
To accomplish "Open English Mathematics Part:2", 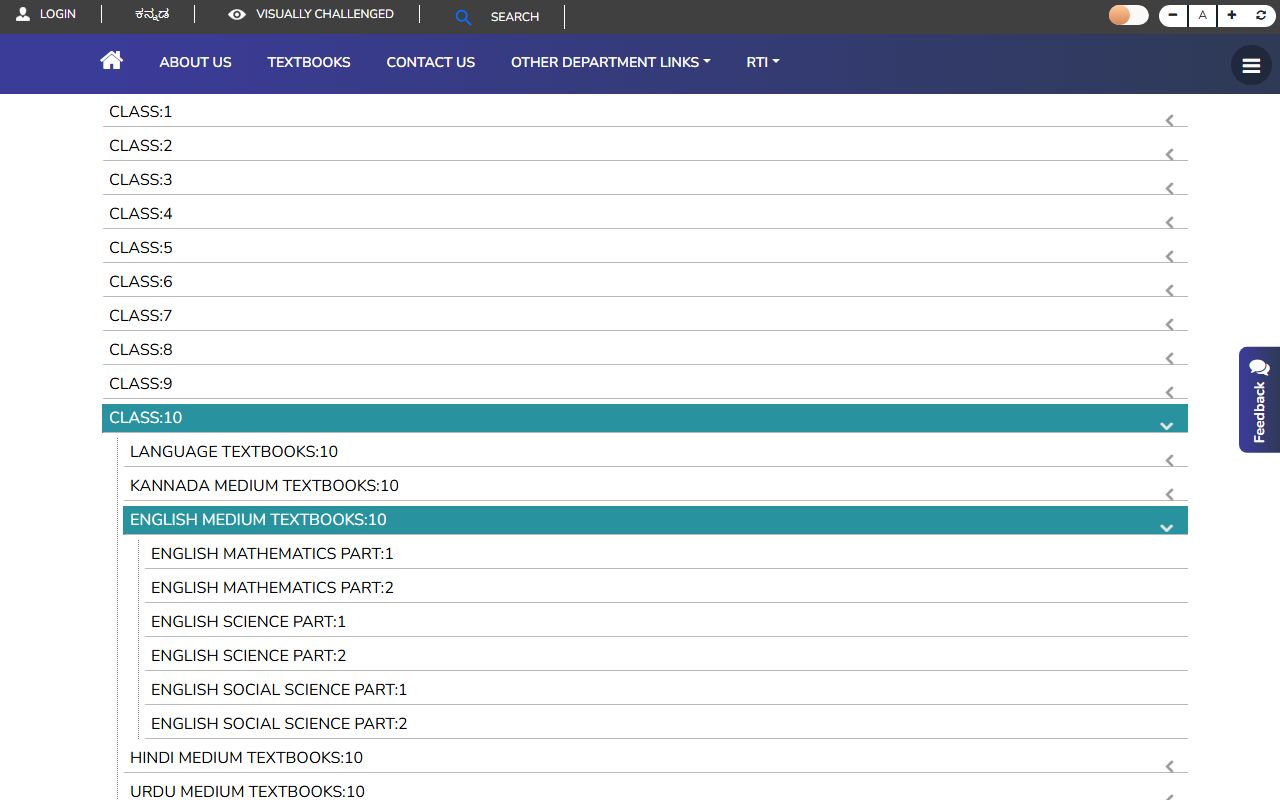I will [666, 588].
